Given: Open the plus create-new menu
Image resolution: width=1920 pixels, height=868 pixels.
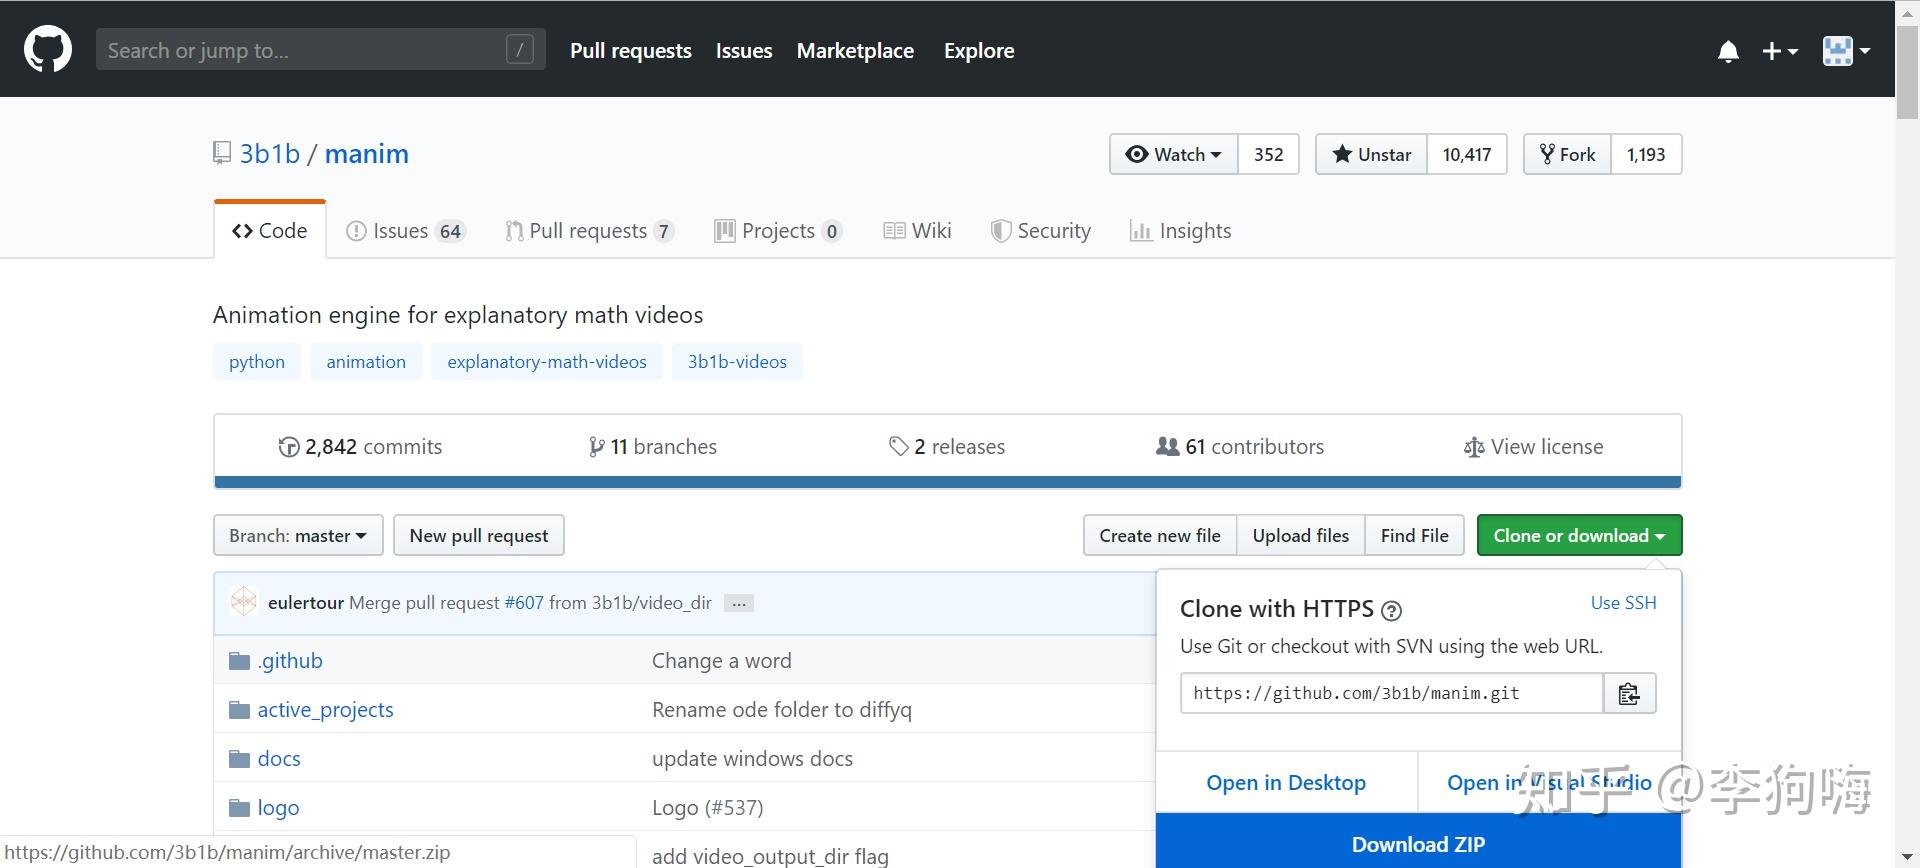Looking at the screenshot, I should (x=1779, y=51).
